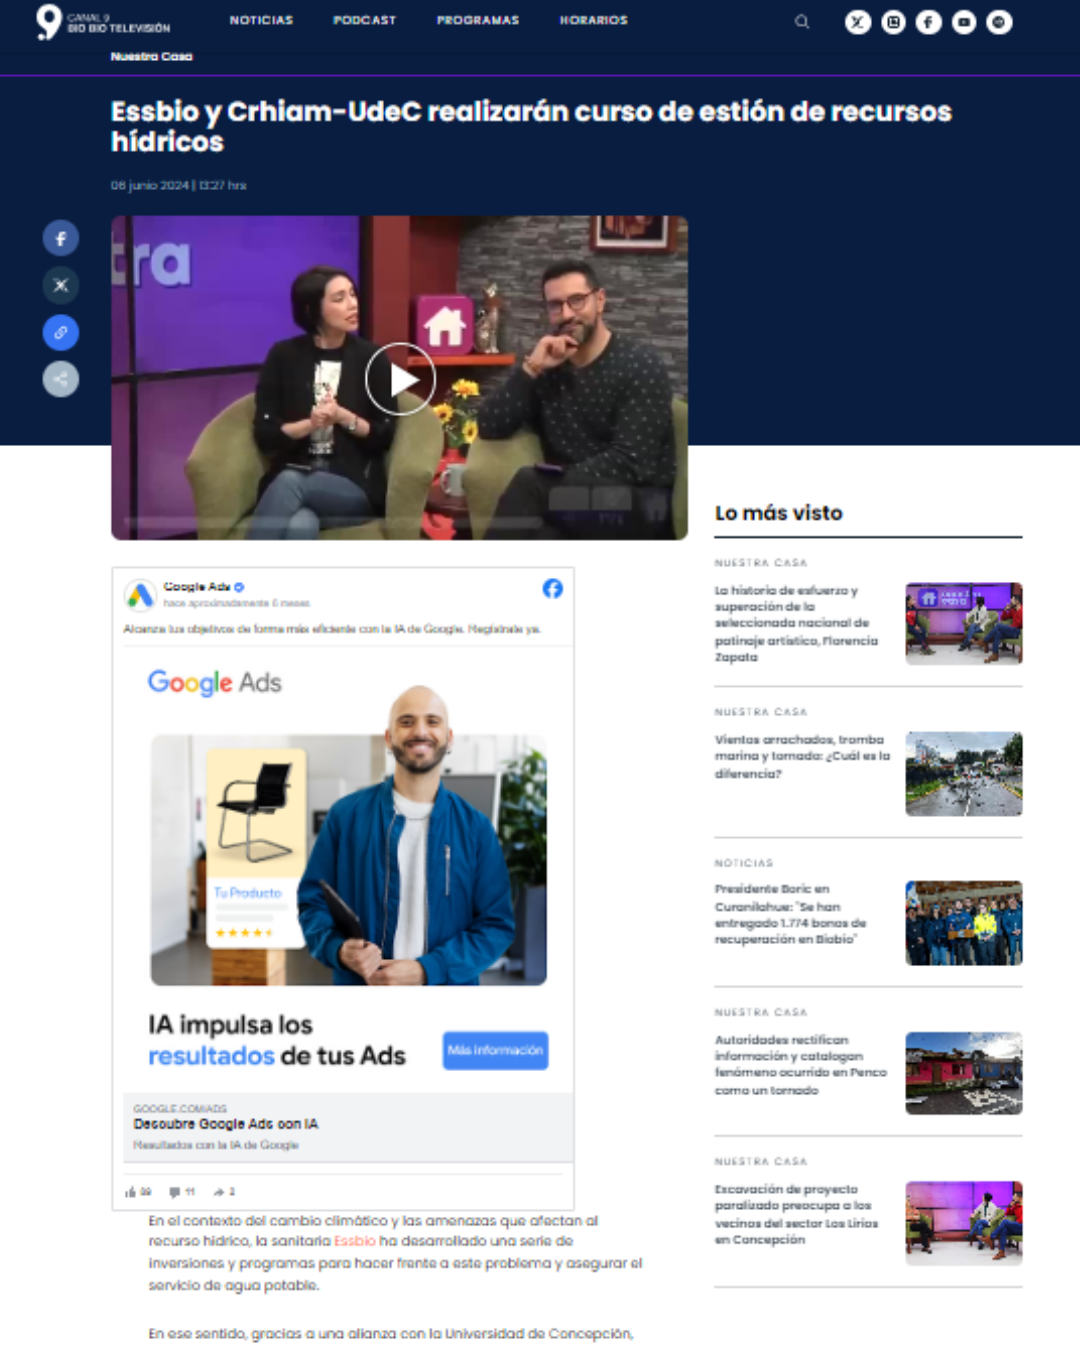Open the gray share icon in the side bar
1080x1350 pixels.
(61, 379)
